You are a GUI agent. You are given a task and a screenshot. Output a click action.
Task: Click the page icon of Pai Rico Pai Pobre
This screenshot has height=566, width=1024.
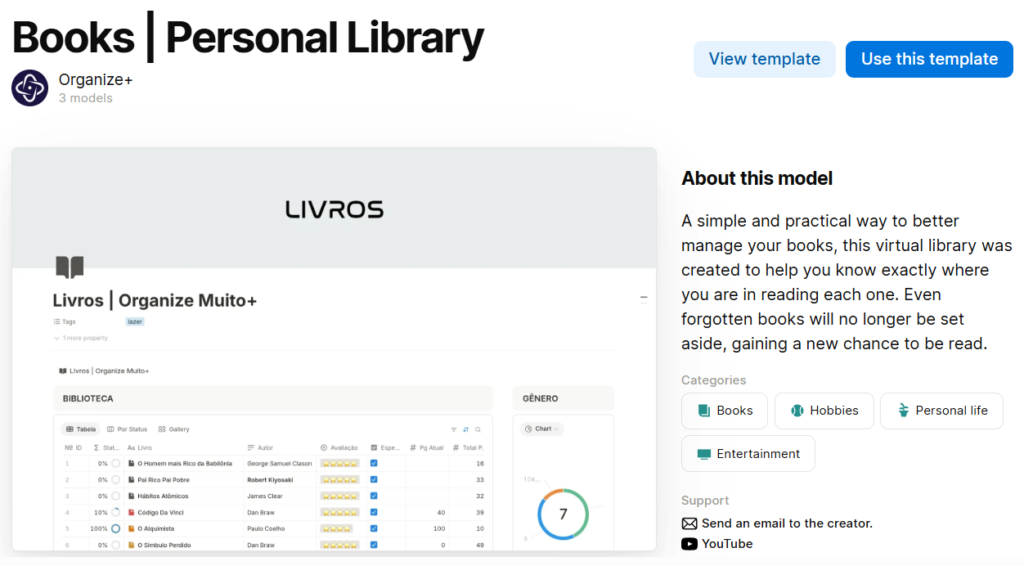pos(131,480)
